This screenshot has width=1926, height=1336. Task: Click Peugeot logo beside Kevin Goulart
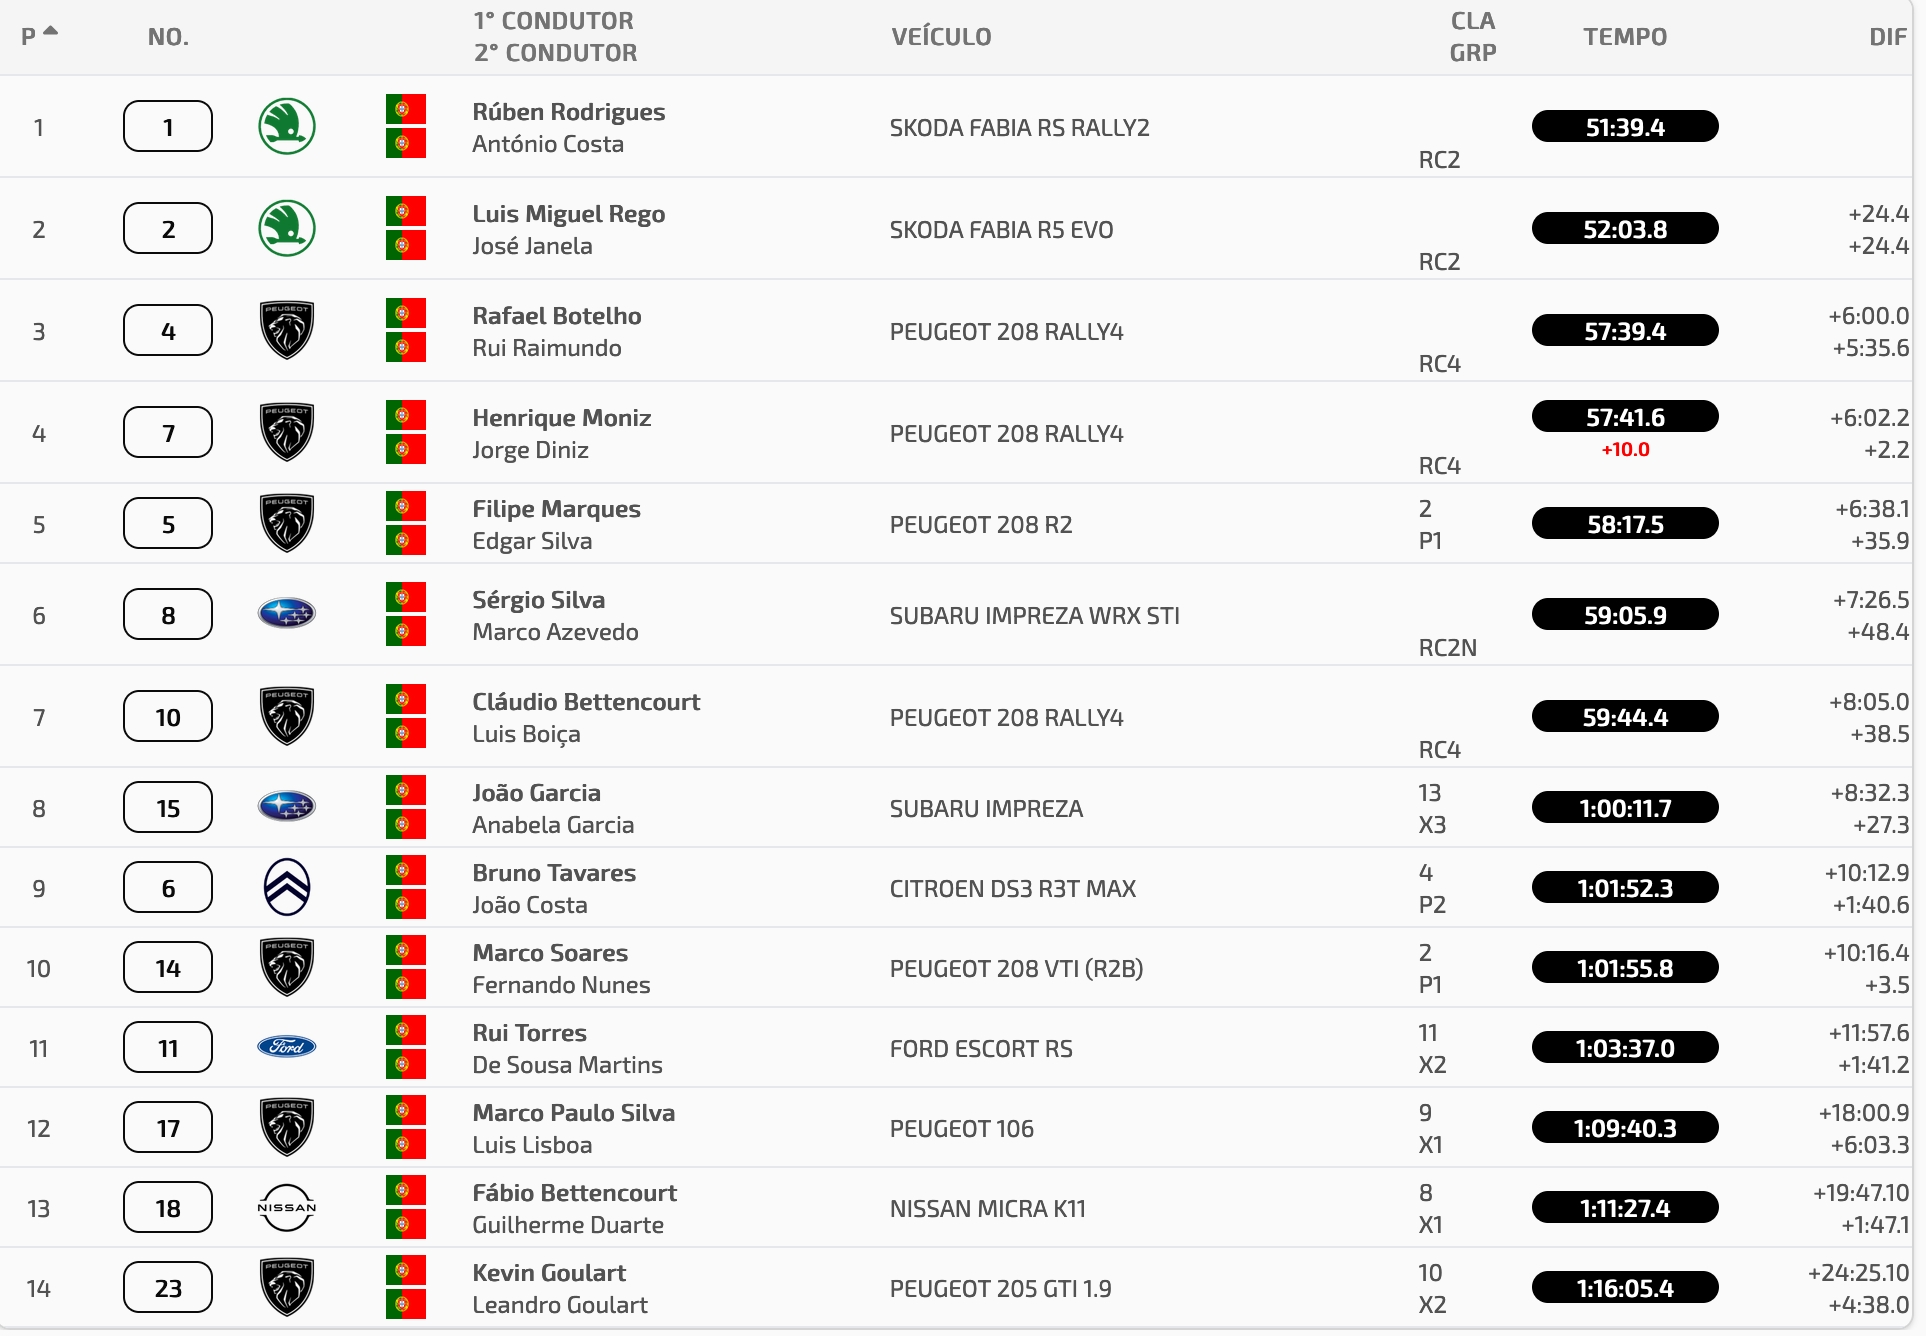tap(287, 1287)
